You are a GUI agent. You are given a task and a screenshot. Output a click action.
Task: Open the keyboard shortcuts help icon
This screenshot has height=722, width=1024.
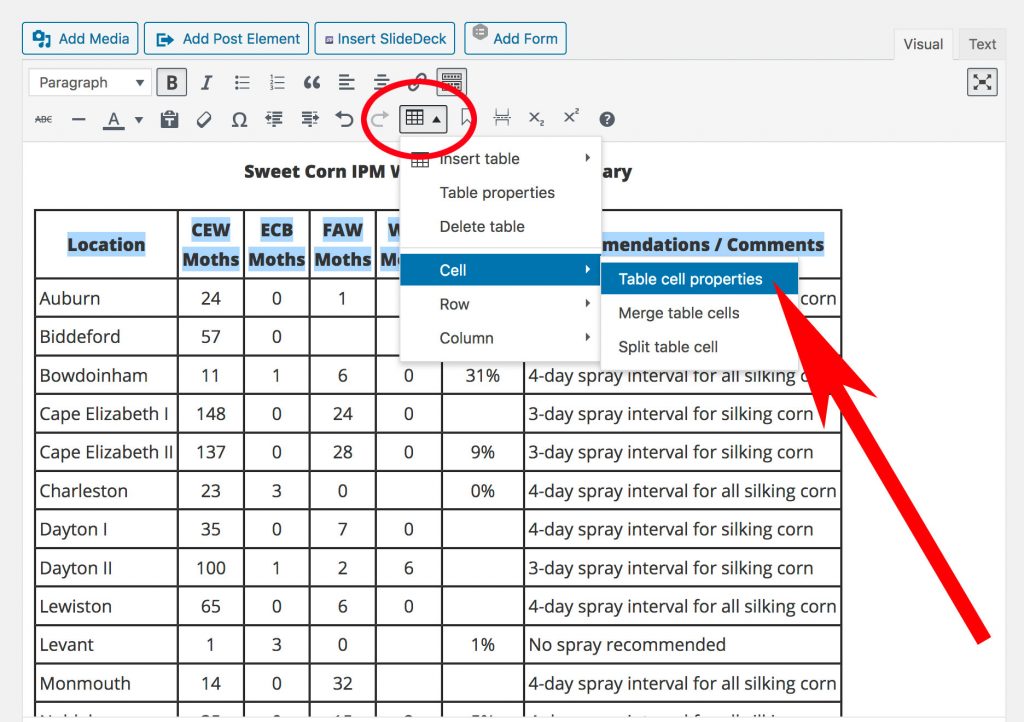pos(606,119)
